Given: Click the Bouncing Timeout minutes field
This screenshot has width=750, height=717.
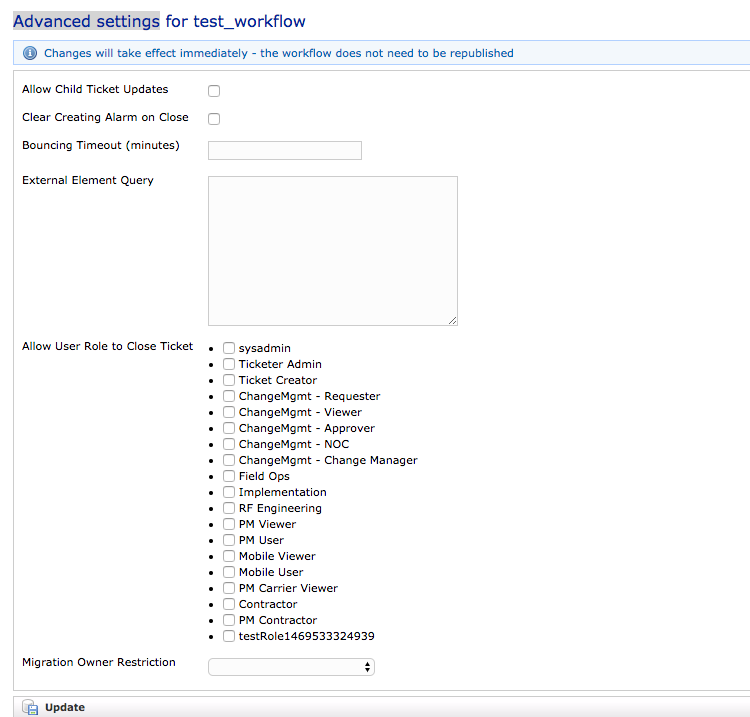Looking at the screenshot, I should 285,150.
